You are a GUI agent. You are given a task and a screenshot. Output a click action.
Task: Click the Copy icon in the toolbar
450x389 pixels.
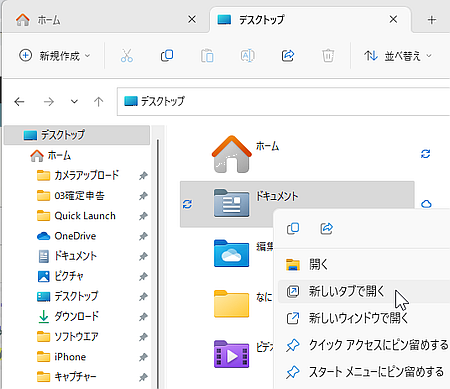point(167,56)
